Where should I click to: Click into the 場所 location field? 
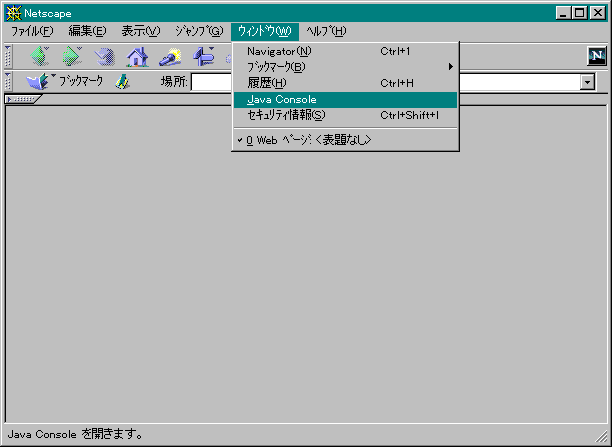coord(393,82)
